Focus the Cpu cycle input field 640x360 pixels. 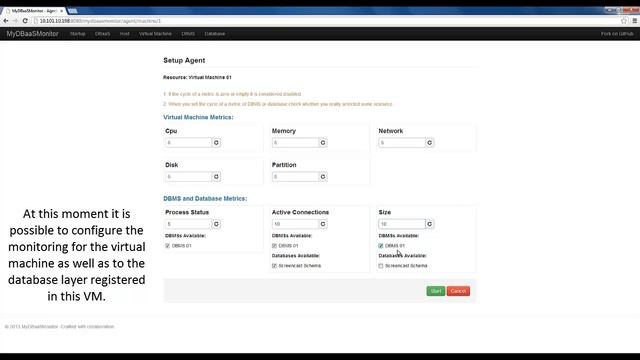tap(189, 142)
